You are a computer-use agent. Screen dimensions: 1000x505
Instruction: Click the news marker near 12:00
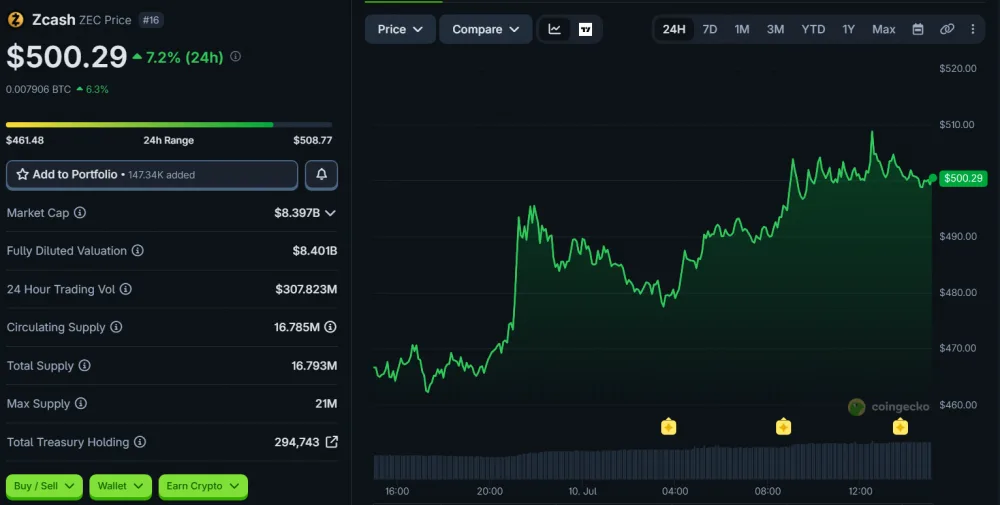pos(900,427)
